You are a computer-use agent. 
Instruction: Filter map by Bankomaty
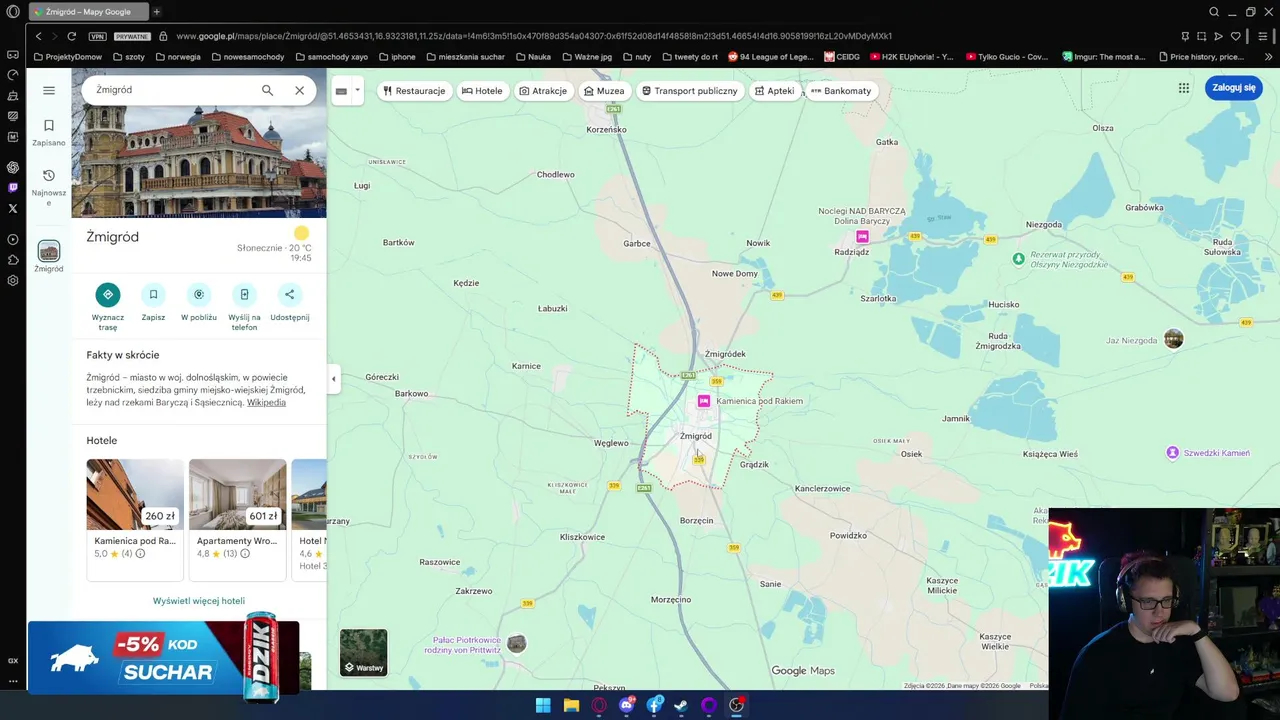click(x=841, y=91)
